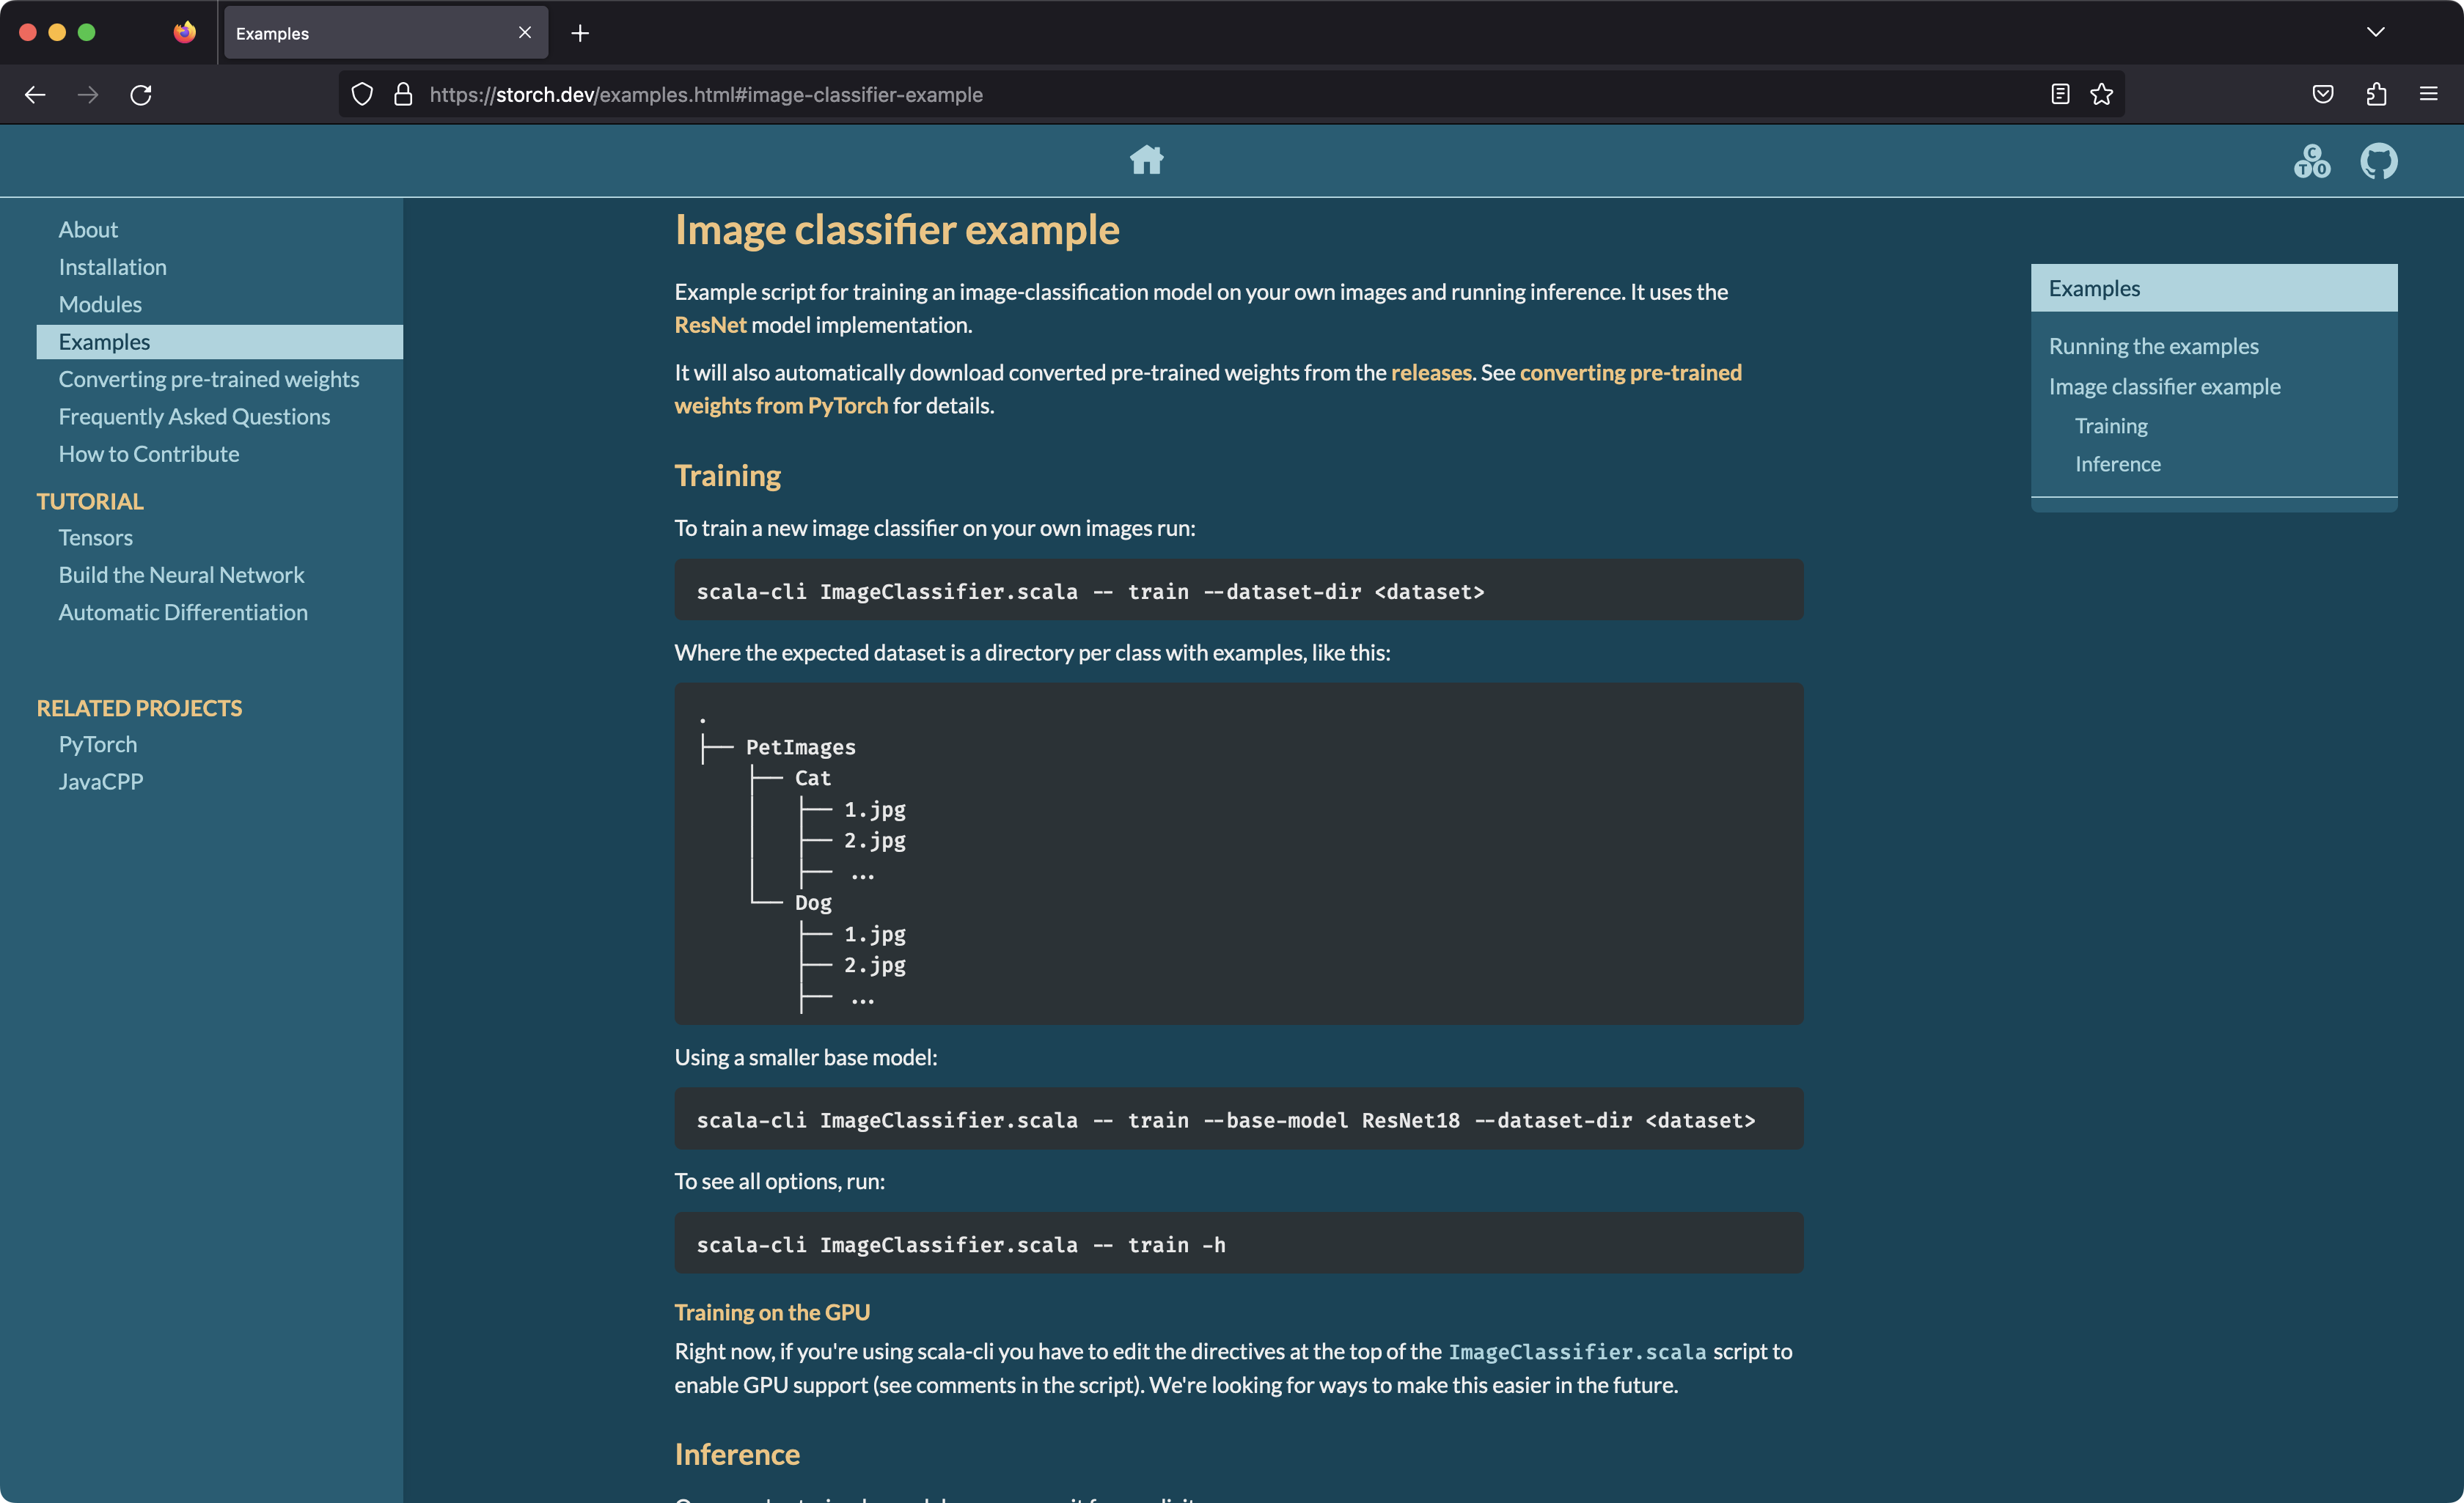Viewport: 2464px width, 1503px height.
Task: Select Frequently Asked Questions in sidebar
Action: coord(194,416)
